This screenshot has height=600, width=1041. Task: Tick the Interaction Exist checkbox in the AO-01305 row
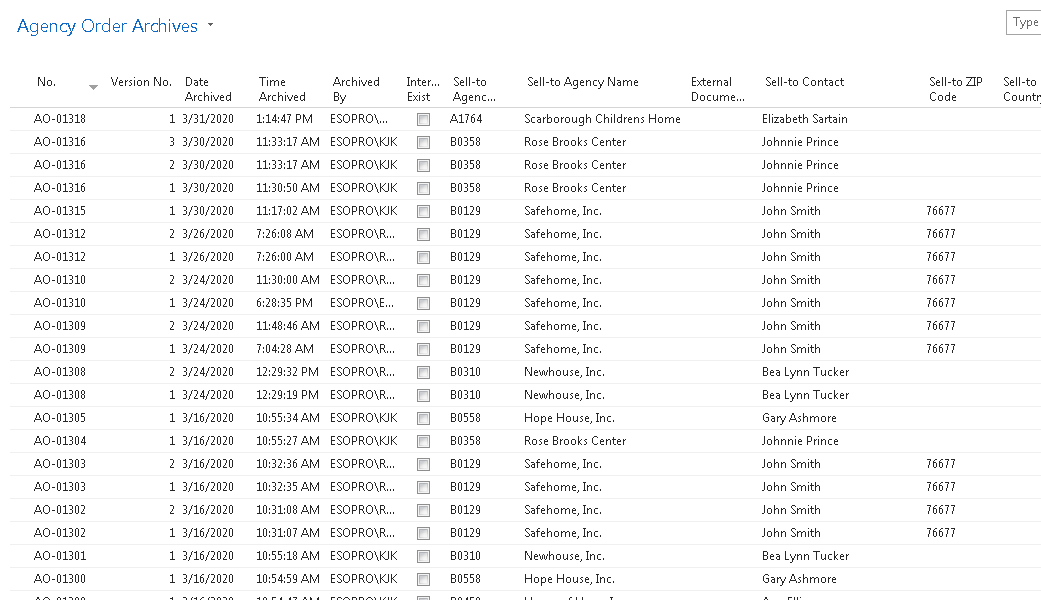tap(424, 418)
